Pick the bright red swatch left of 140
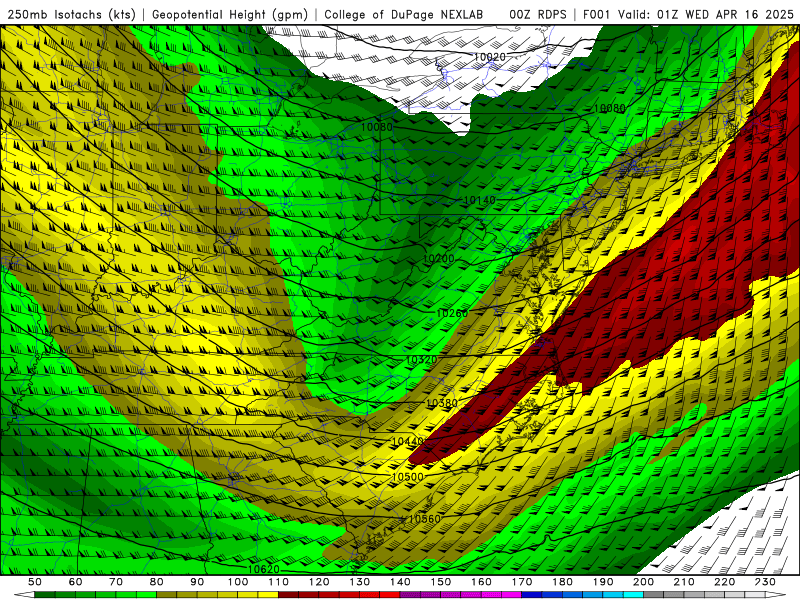 (x=390, y=595)
